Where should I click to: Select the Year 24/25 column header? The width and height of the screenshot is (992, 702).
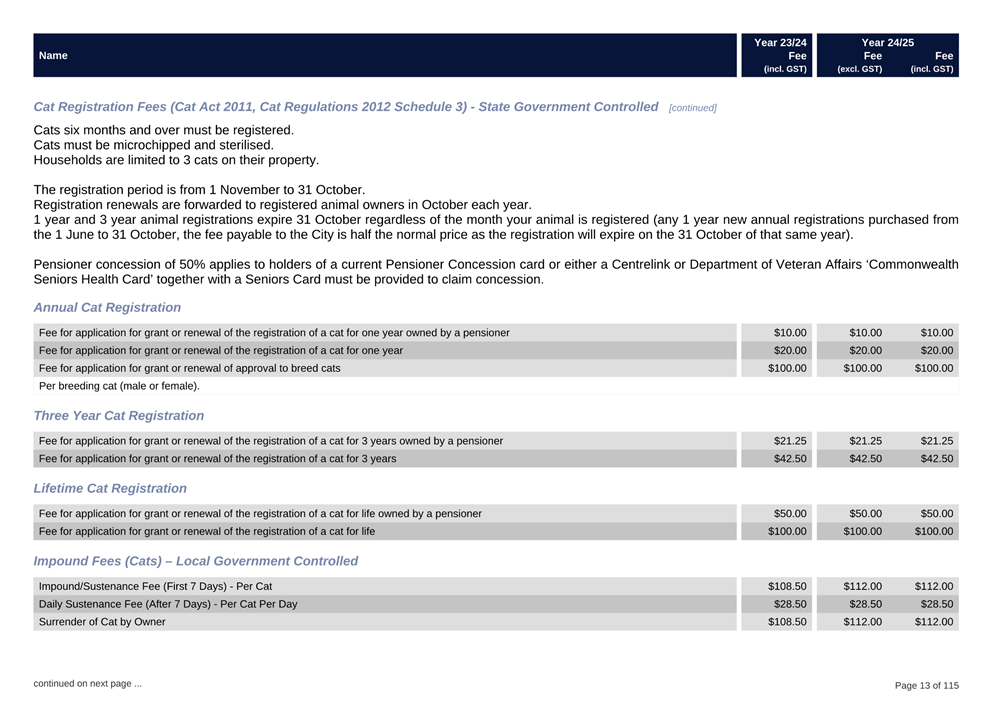pos(887,43)
